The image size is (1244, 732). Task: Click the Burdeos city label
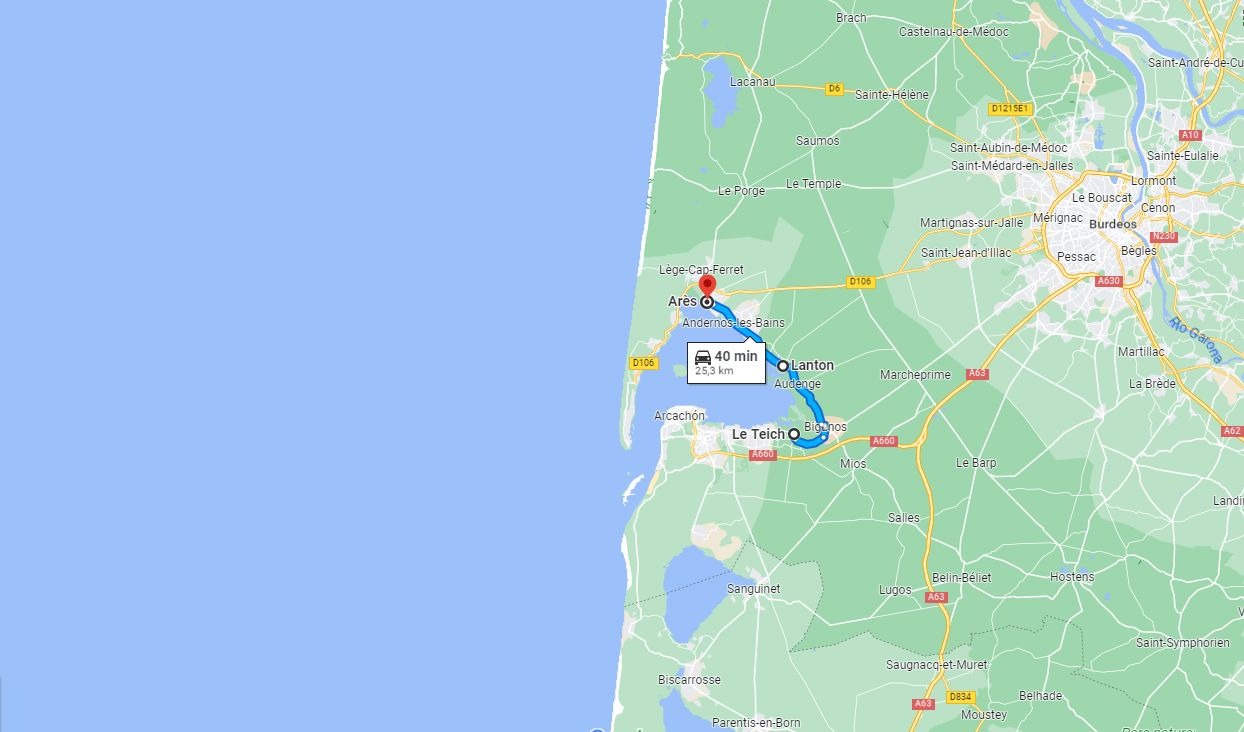1112,225
